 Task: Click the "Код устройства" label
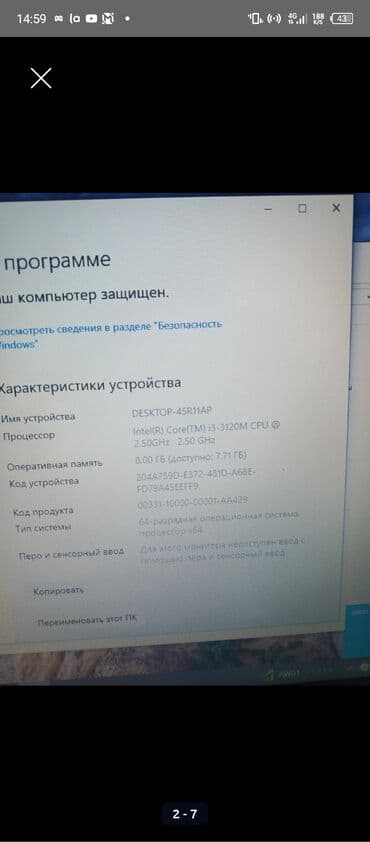[44, 483]
